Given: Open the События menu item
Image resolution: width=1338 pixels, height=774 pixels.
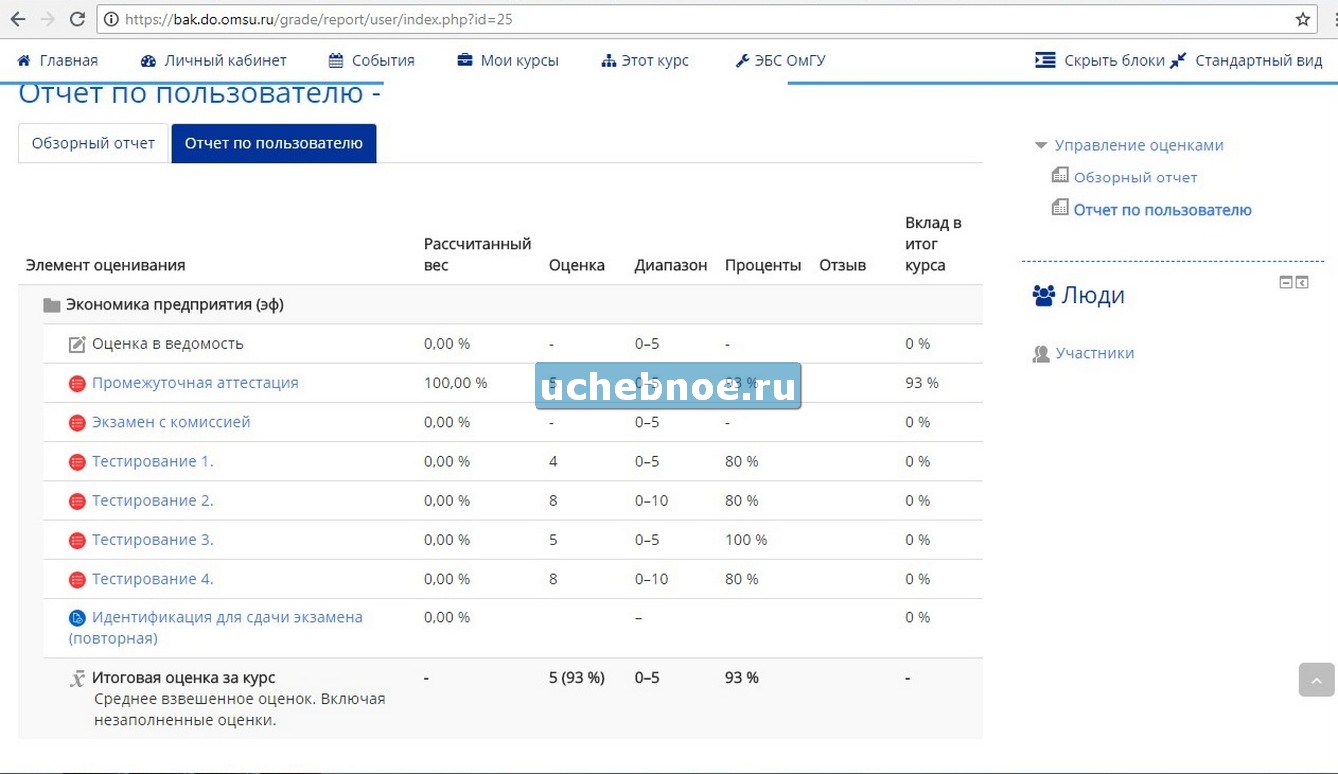Looking at the screenshot, I should pyautogui.click(x=372, y=60).
